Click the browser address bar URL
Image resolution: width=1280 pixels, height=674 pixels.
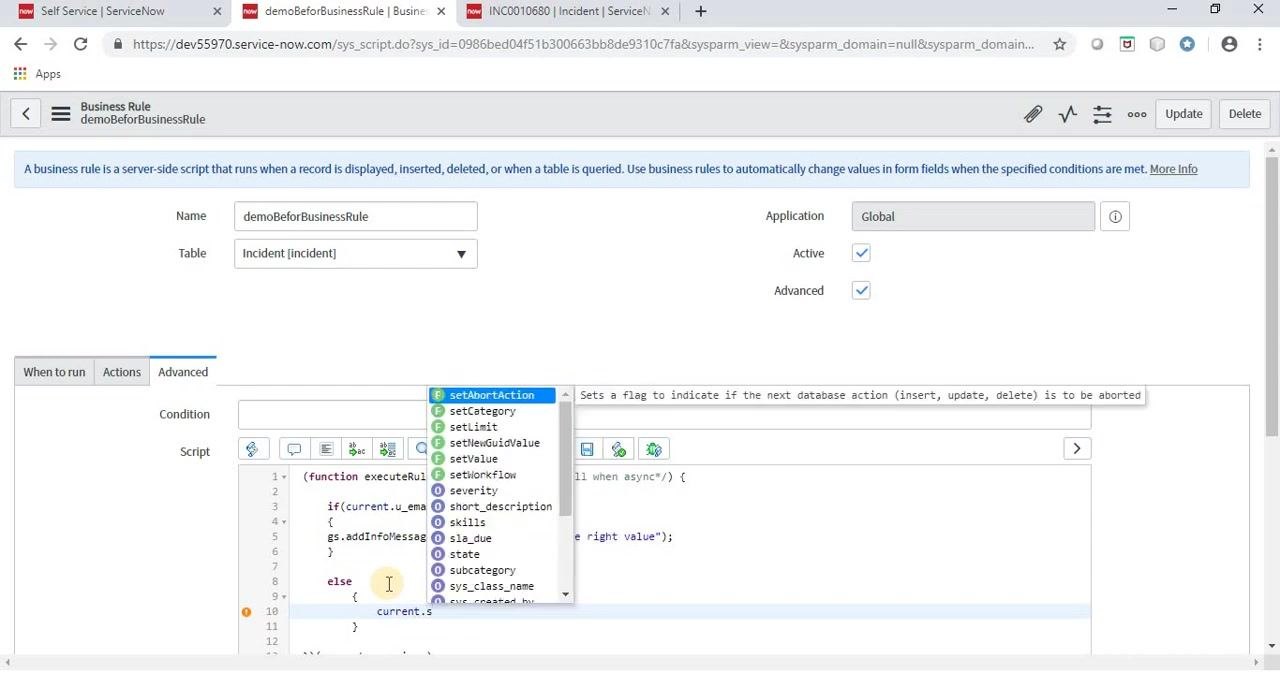583,44
